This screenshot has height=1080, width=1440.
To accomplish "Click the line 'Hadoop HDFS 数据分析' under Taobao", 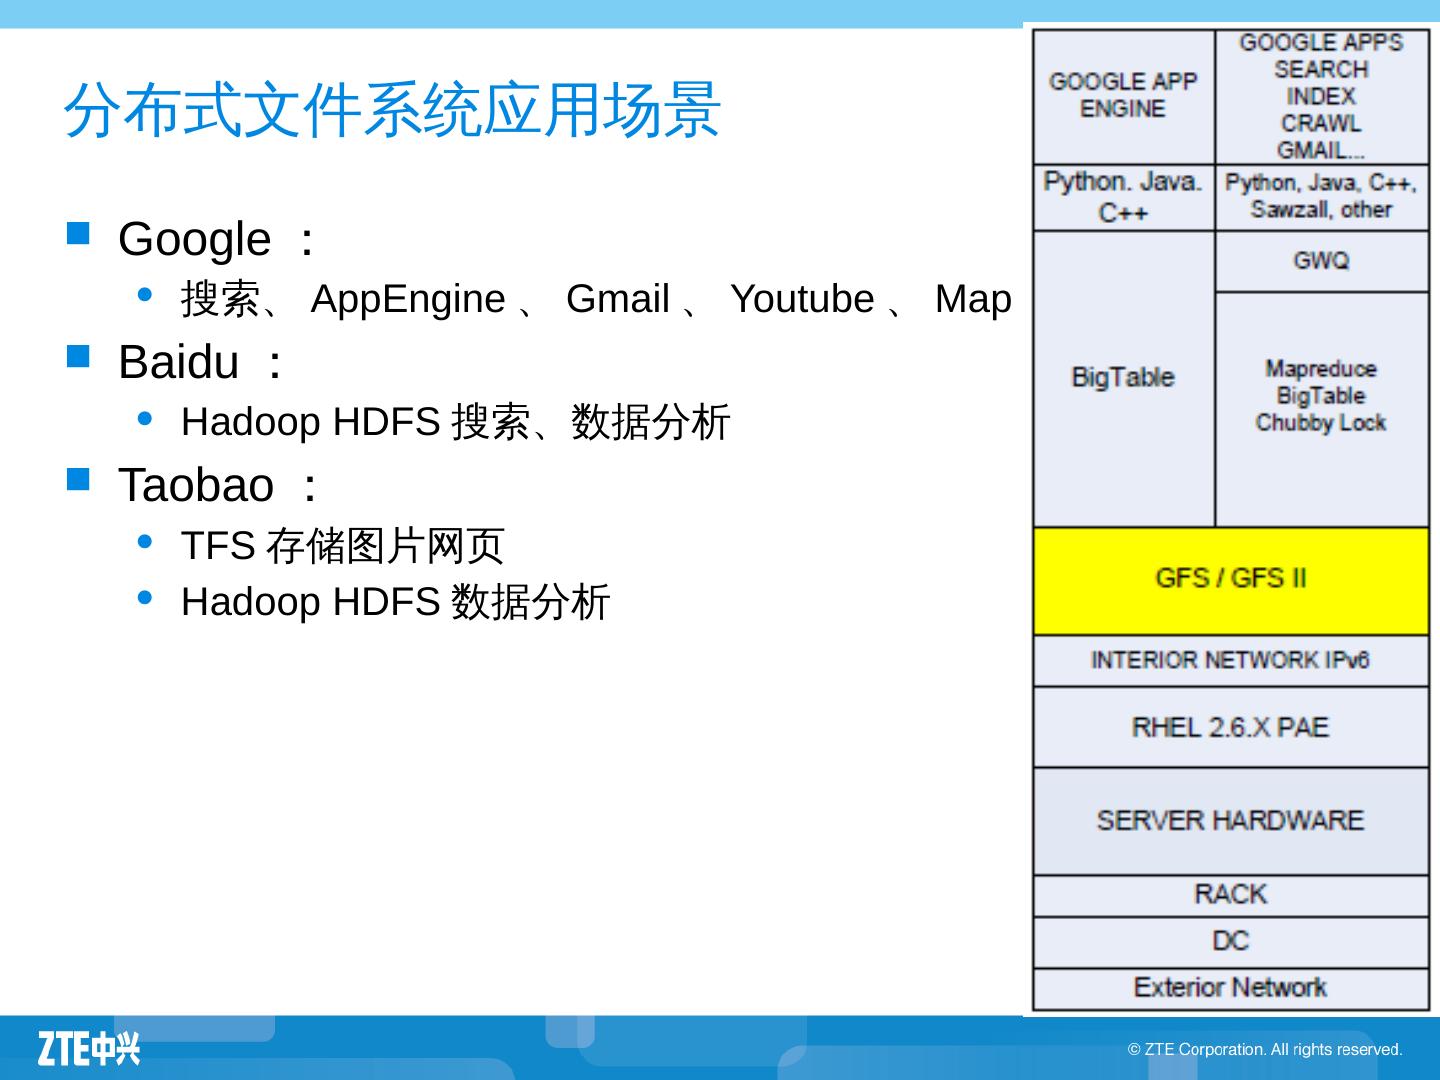I will (396, 602).
